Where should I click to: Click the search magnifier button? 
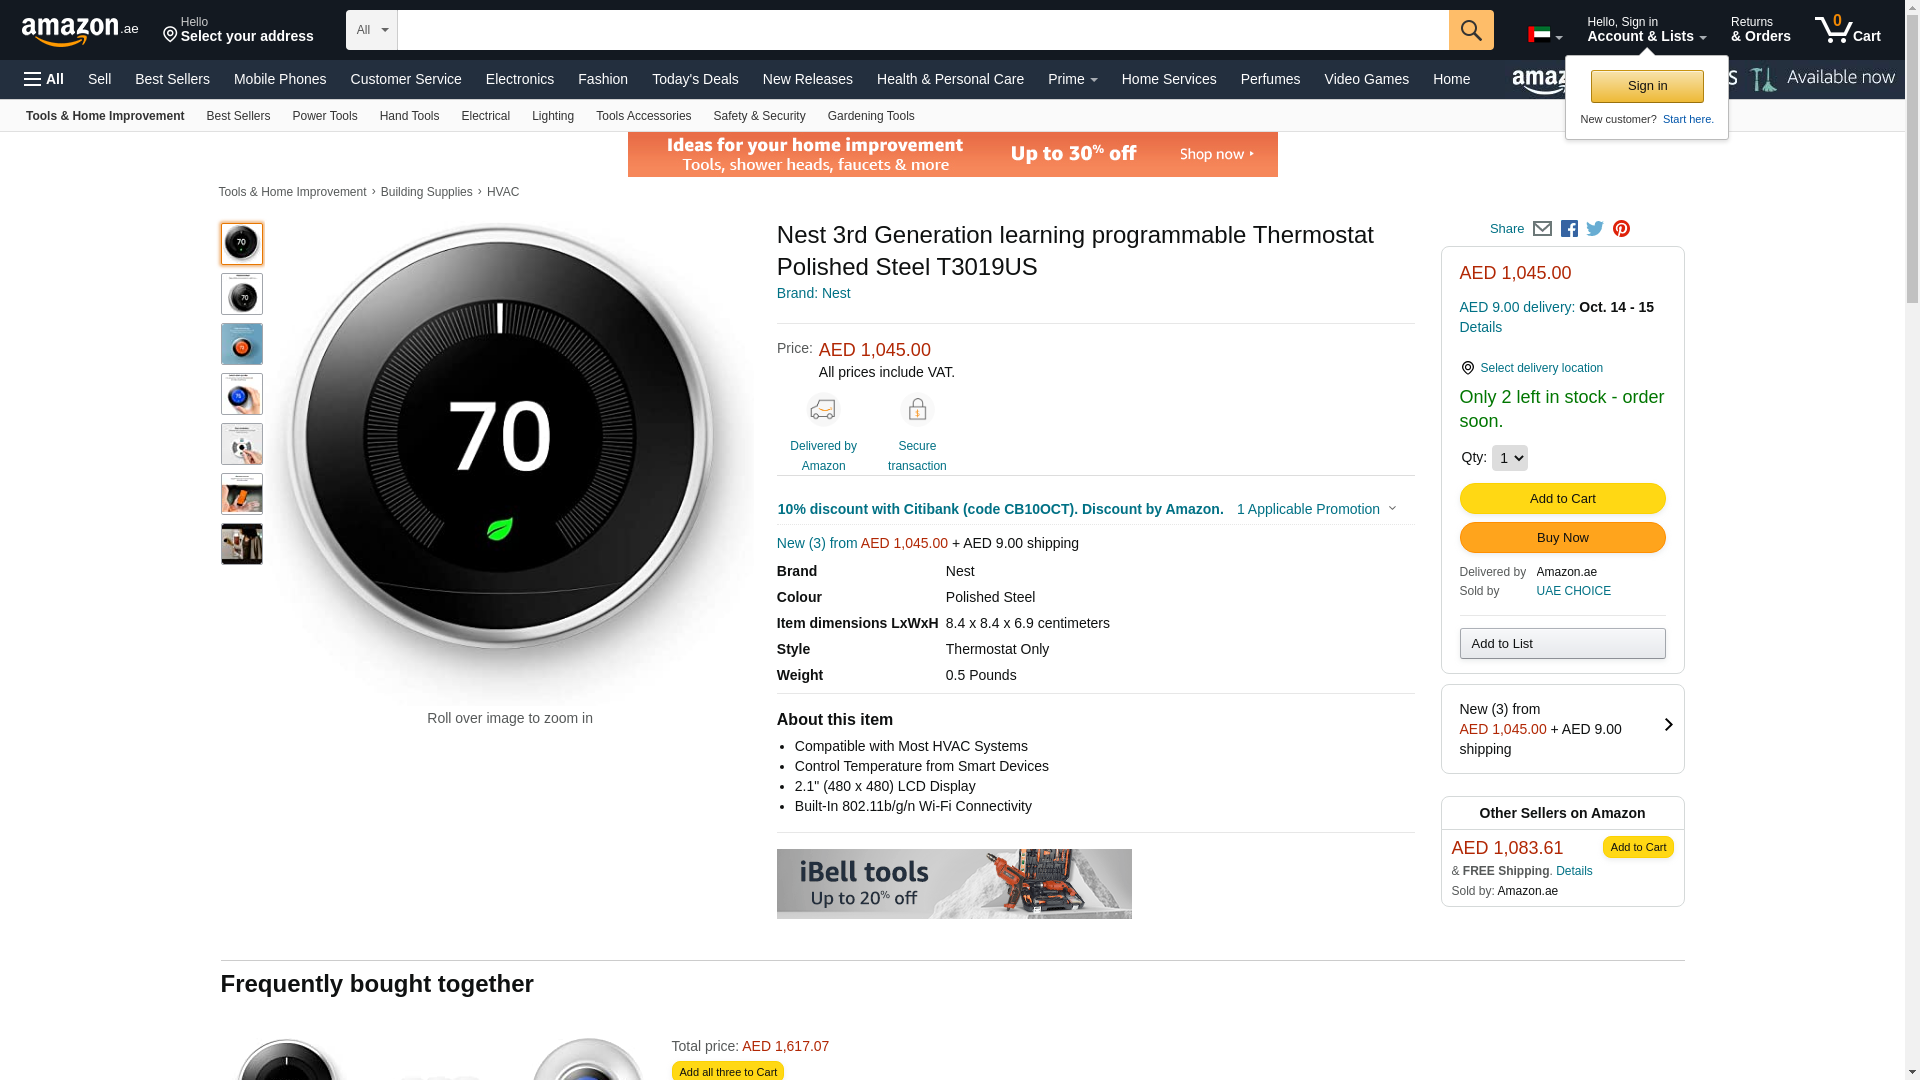[1470, 30]
